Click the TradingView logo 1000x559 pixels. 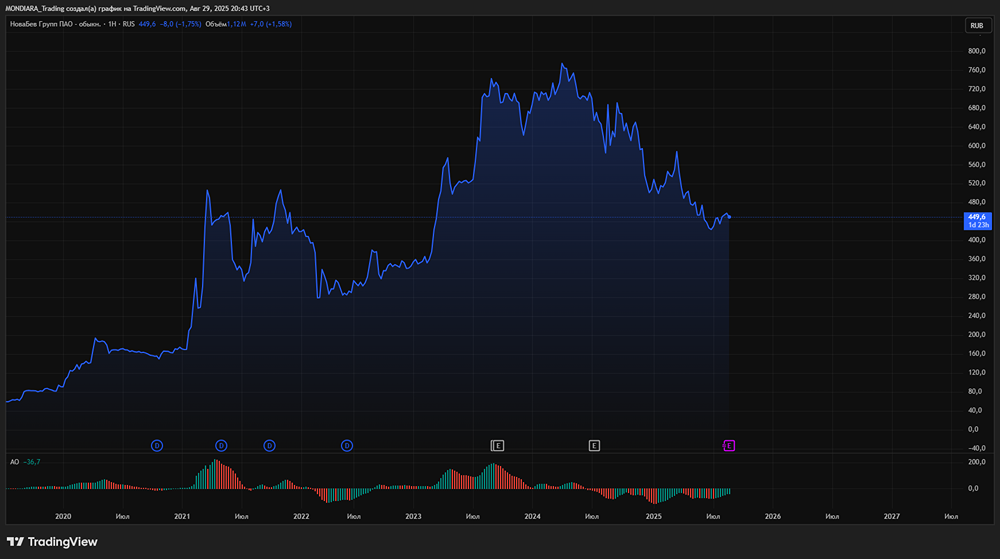pos(52,542)
